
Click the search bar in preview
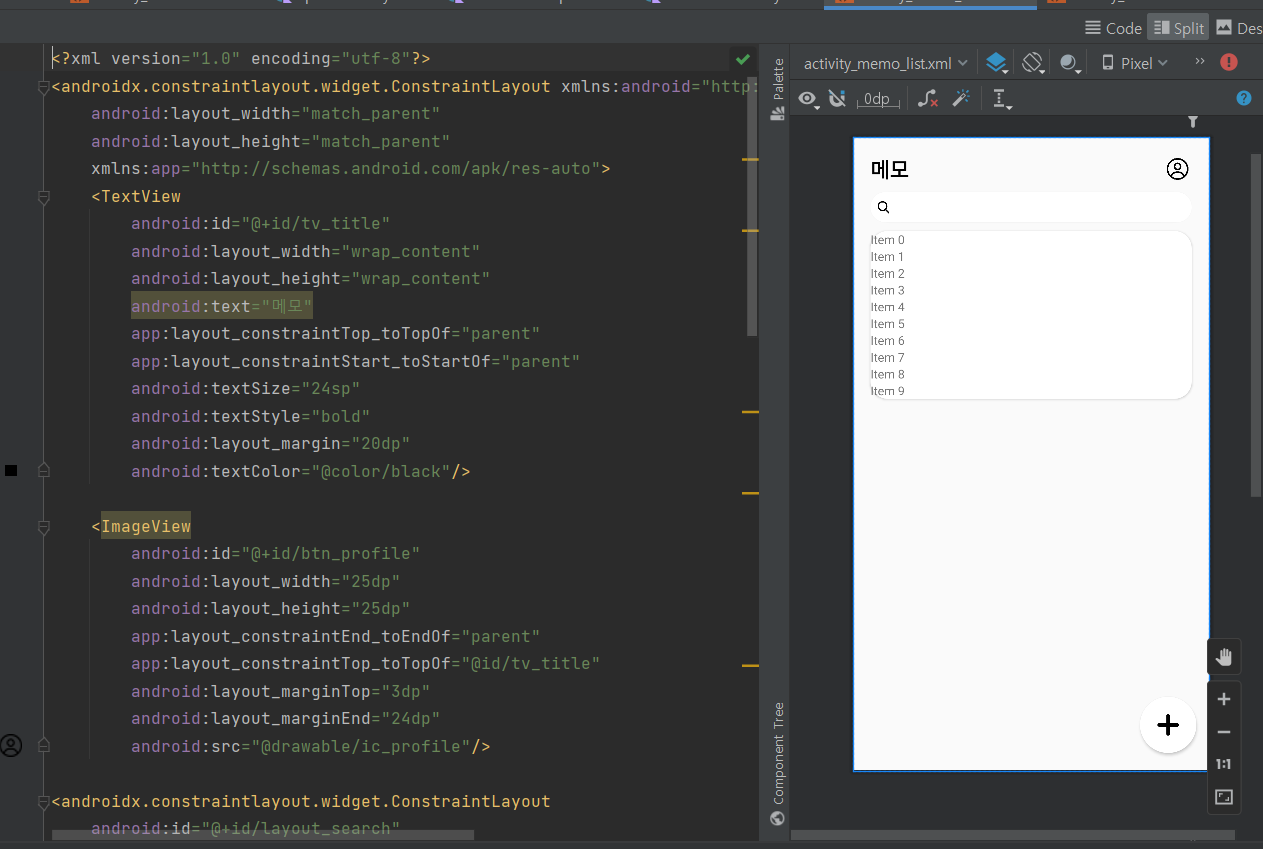pos(1030,207)
